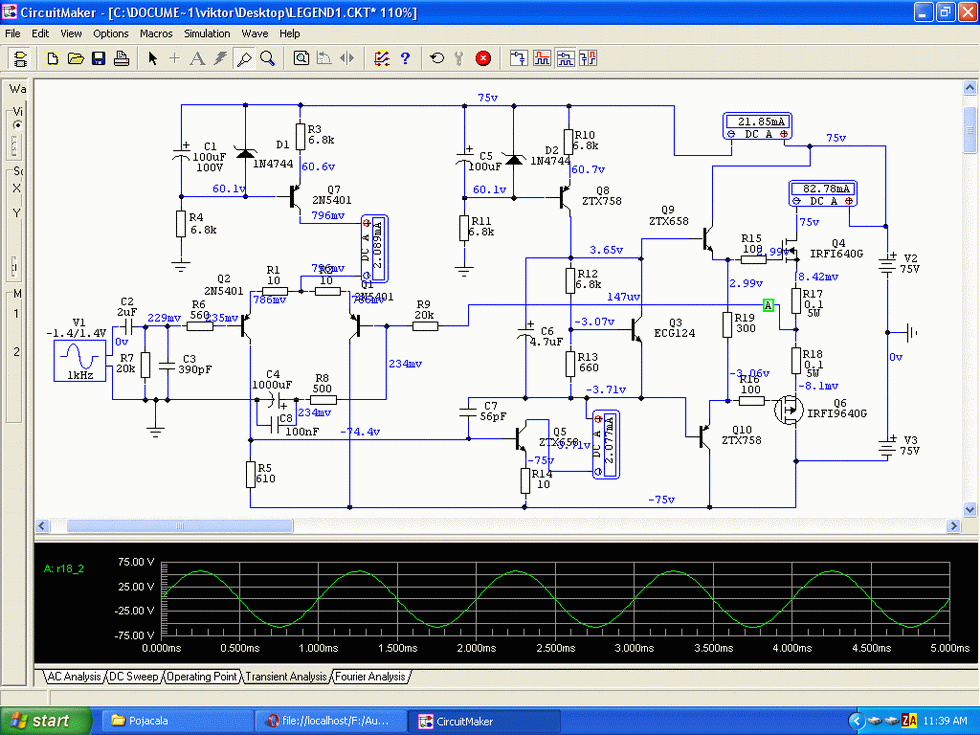
Task: Click waveform label A: r18_2
Action: click(x=64, y=569)
